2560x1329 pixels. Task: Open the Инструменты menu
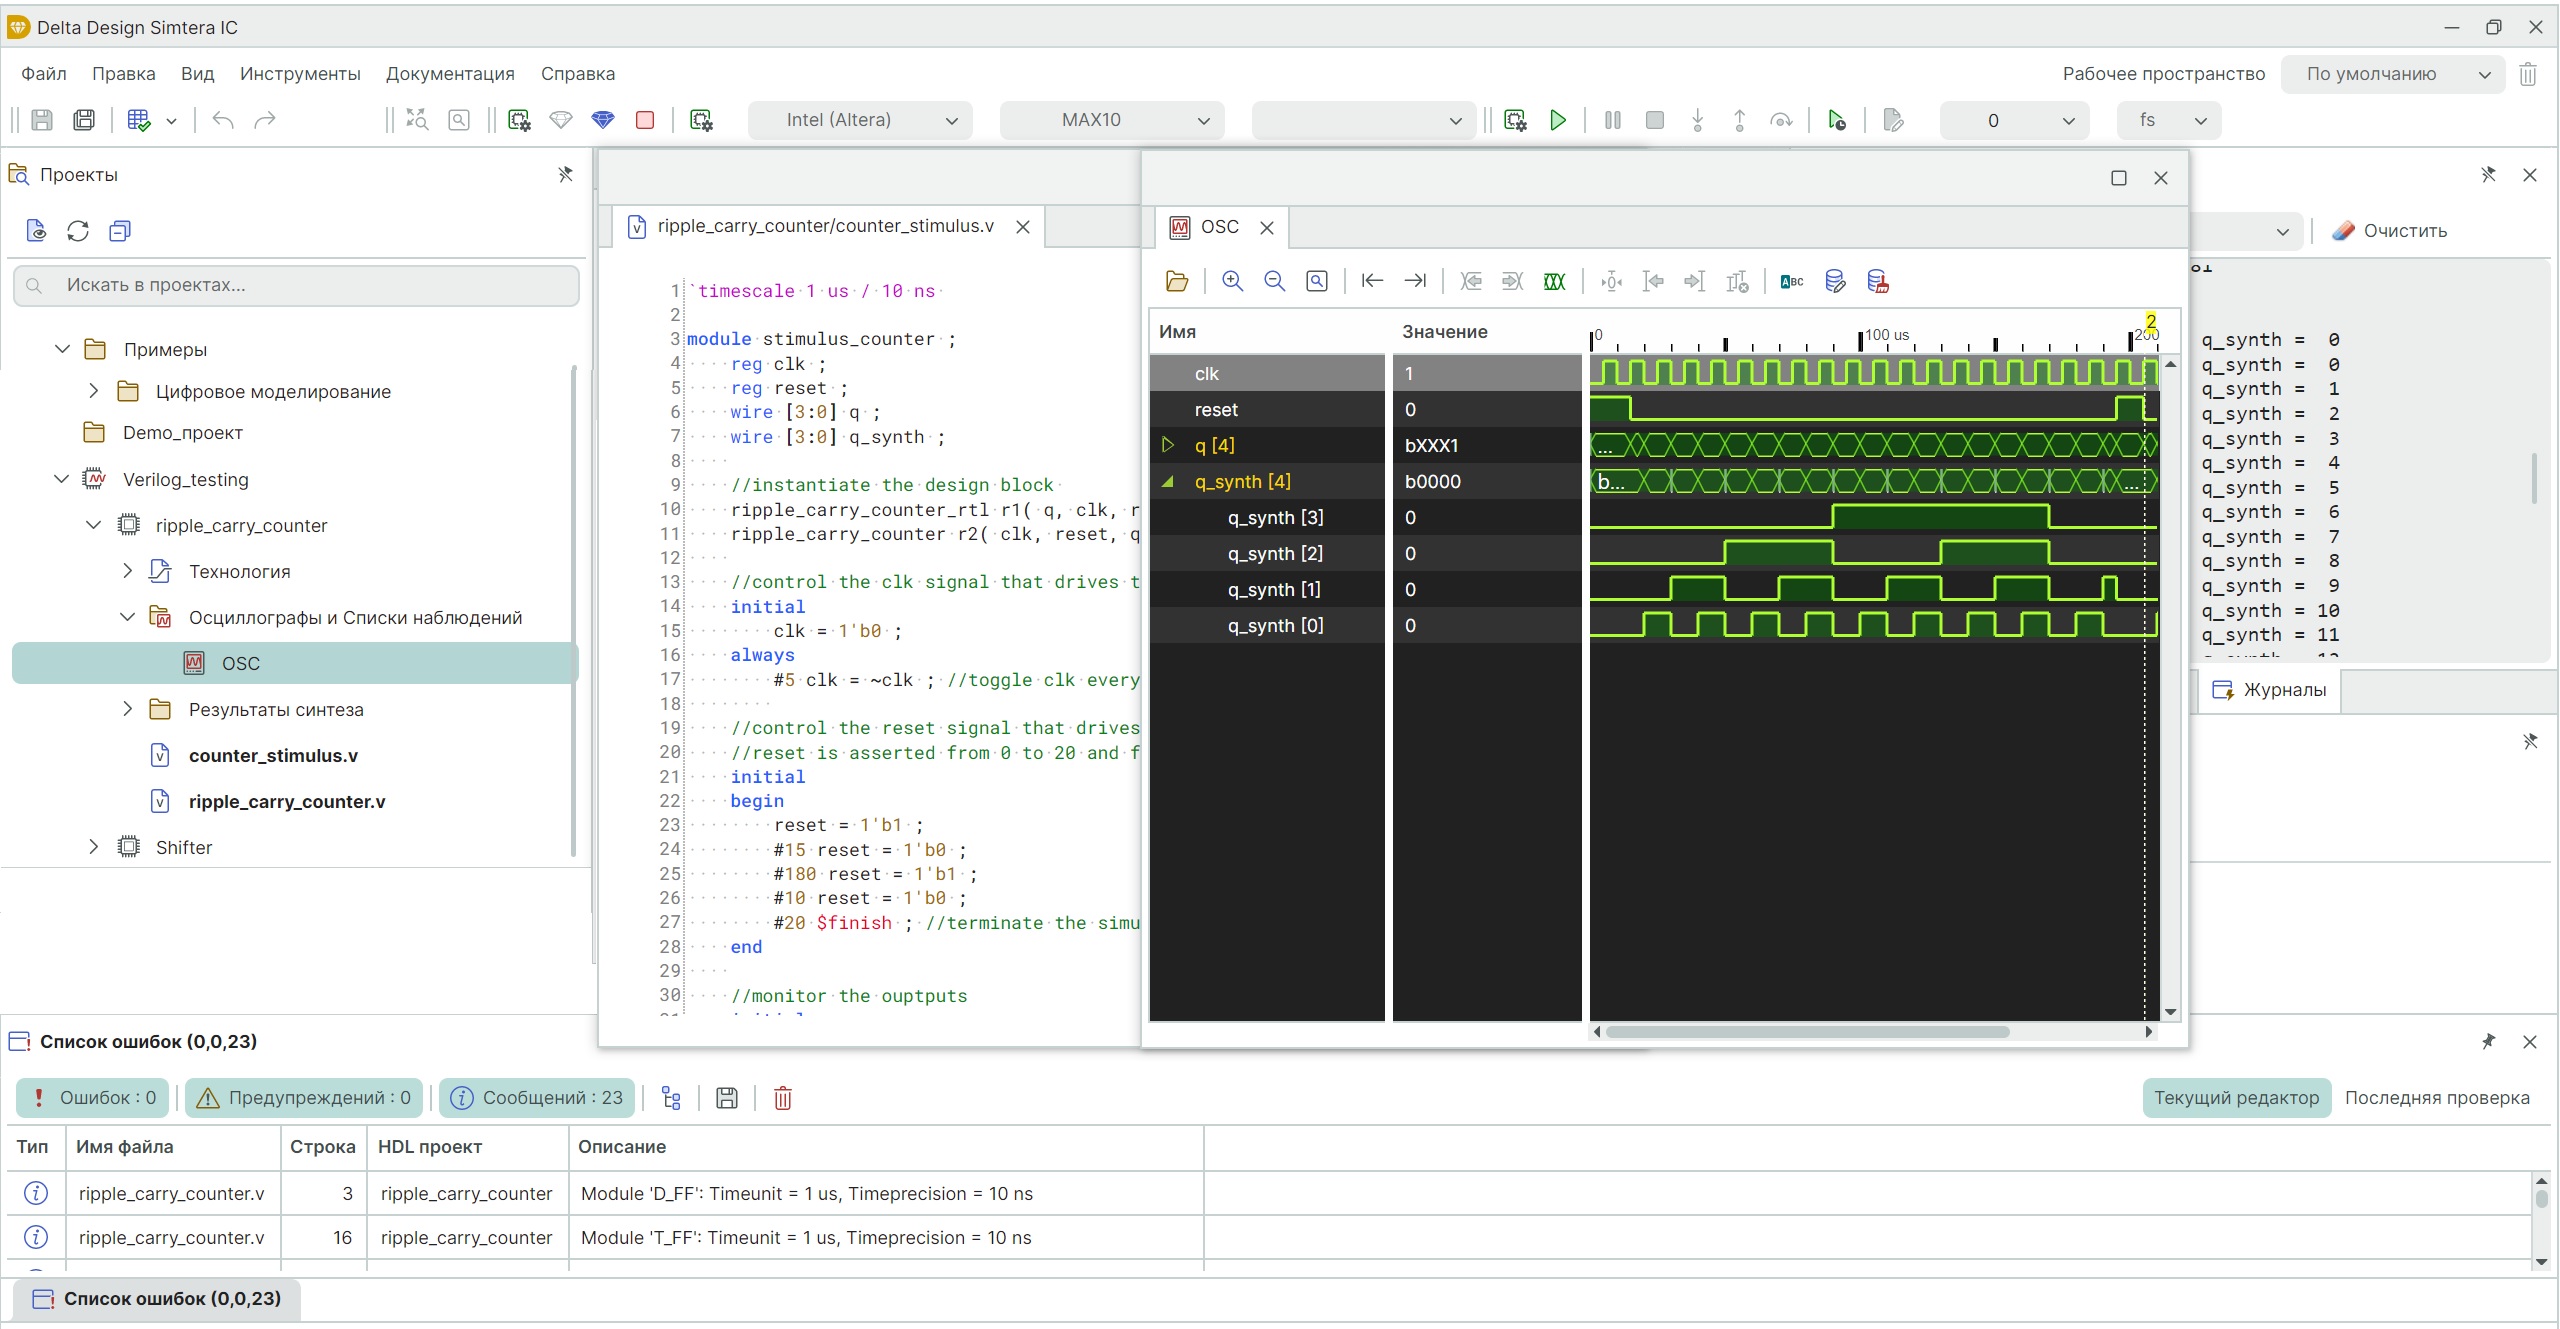pyautogui.click(x=300, y=74)
